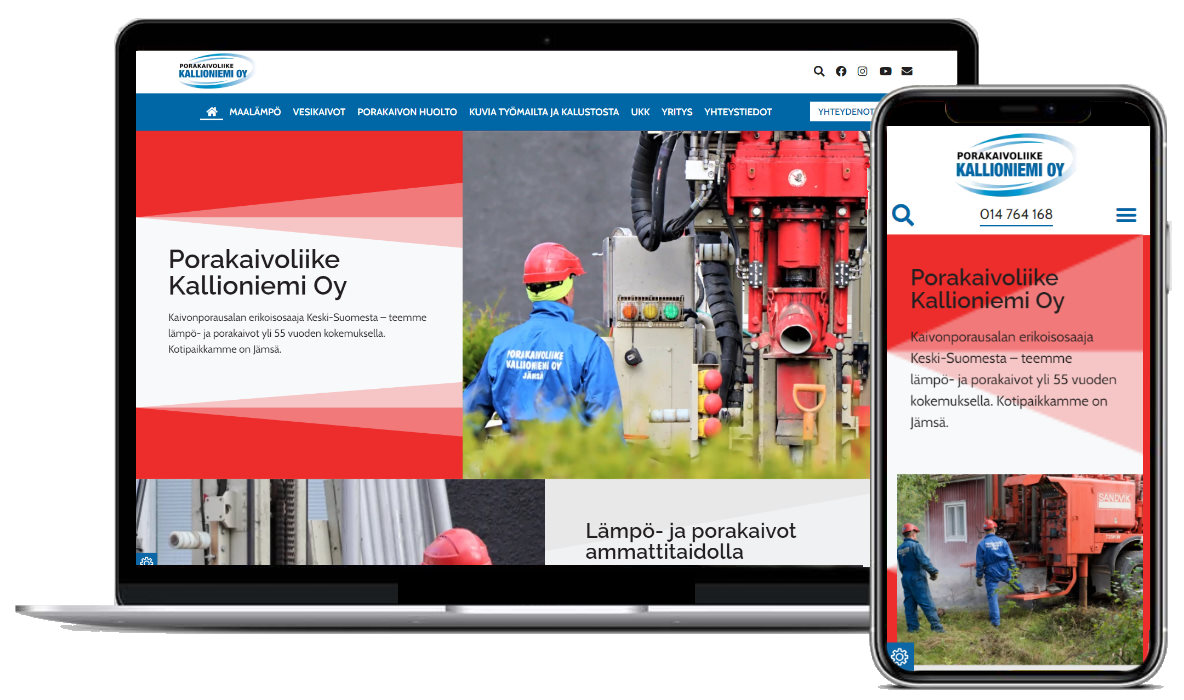The height and width of the screenshot is (700, 1184).
Task: Click 'Lämpö- ja porakaivot ammattitaidolla' heading
Action: pyautogui.click(x=690, y=541)
